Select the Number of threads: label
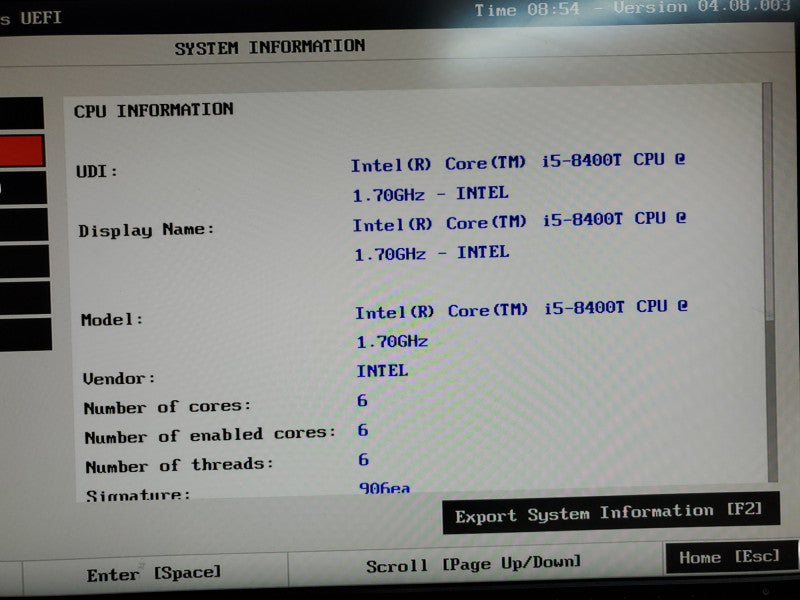This screenshot has height=600, width=800. (180, 465)
